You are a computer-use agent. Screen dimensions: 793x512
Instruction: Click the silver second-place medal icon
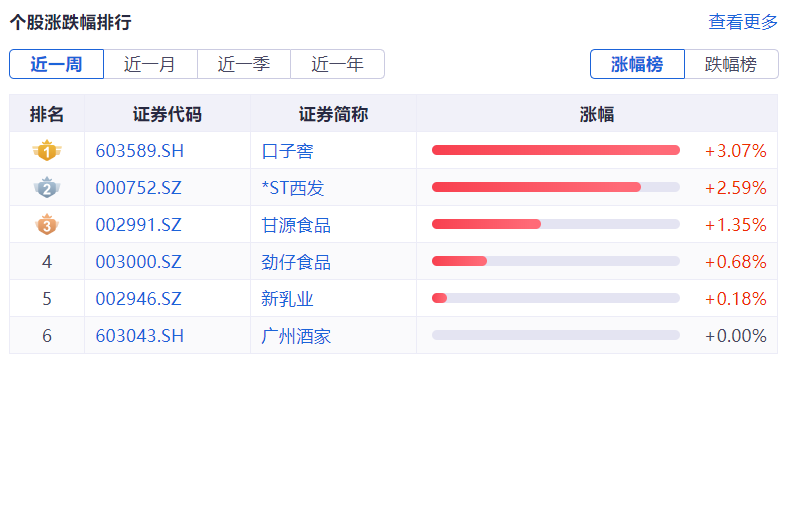46,188
